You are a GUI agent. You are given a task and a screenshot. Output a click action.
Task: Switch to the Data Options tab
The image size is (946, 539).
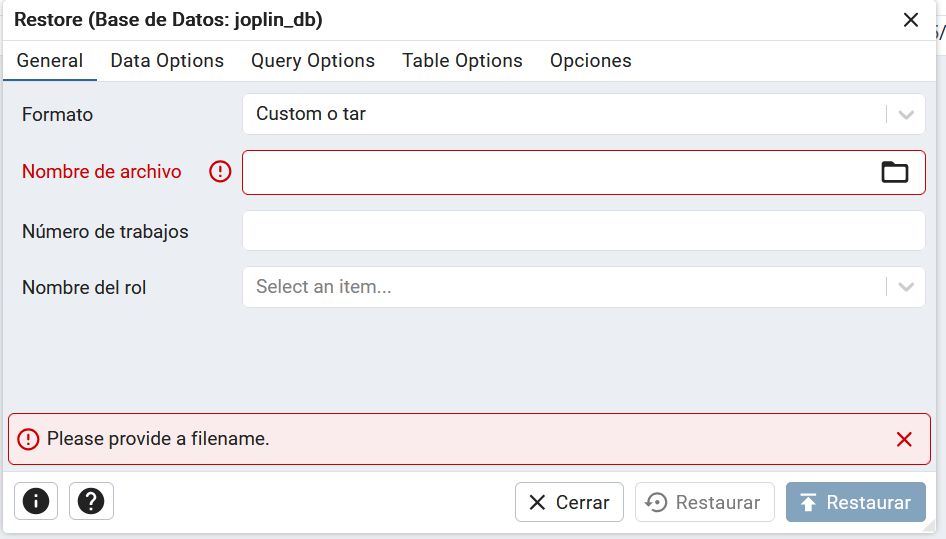(x=167, y=61)
